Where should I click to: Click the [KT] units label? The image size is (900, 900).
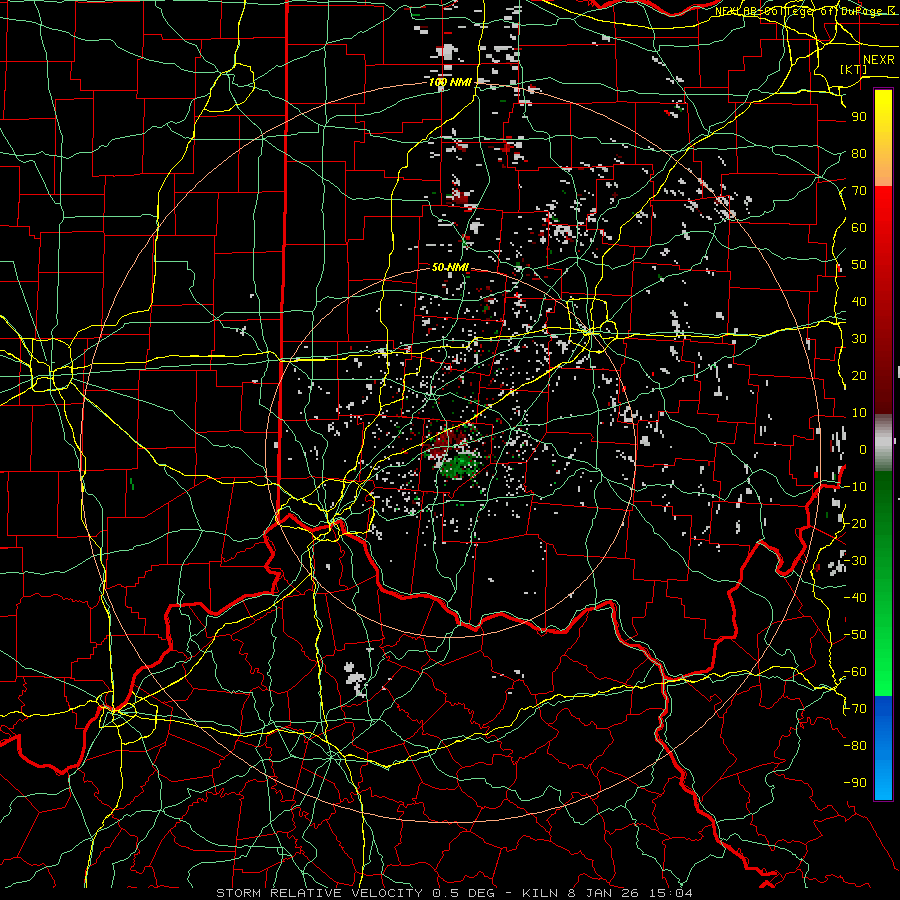click(854, 69)
